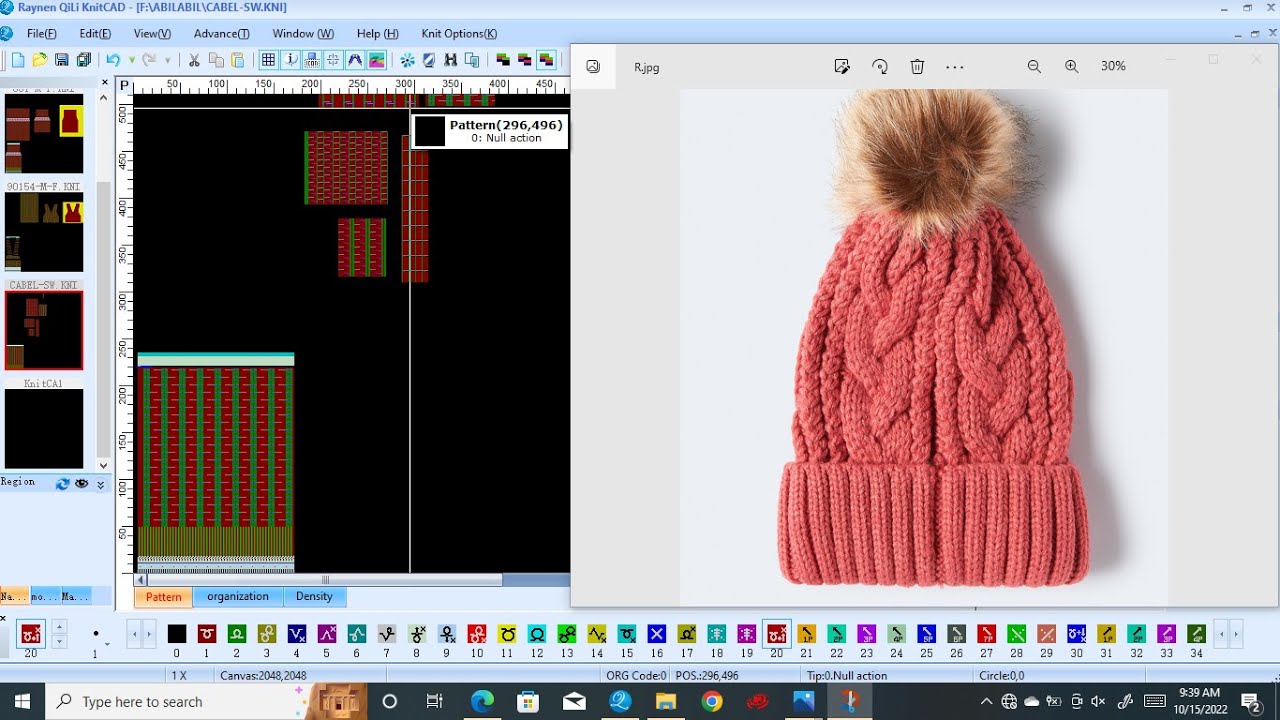Click the first color layers toolbar icon

[x=503, y=60]
